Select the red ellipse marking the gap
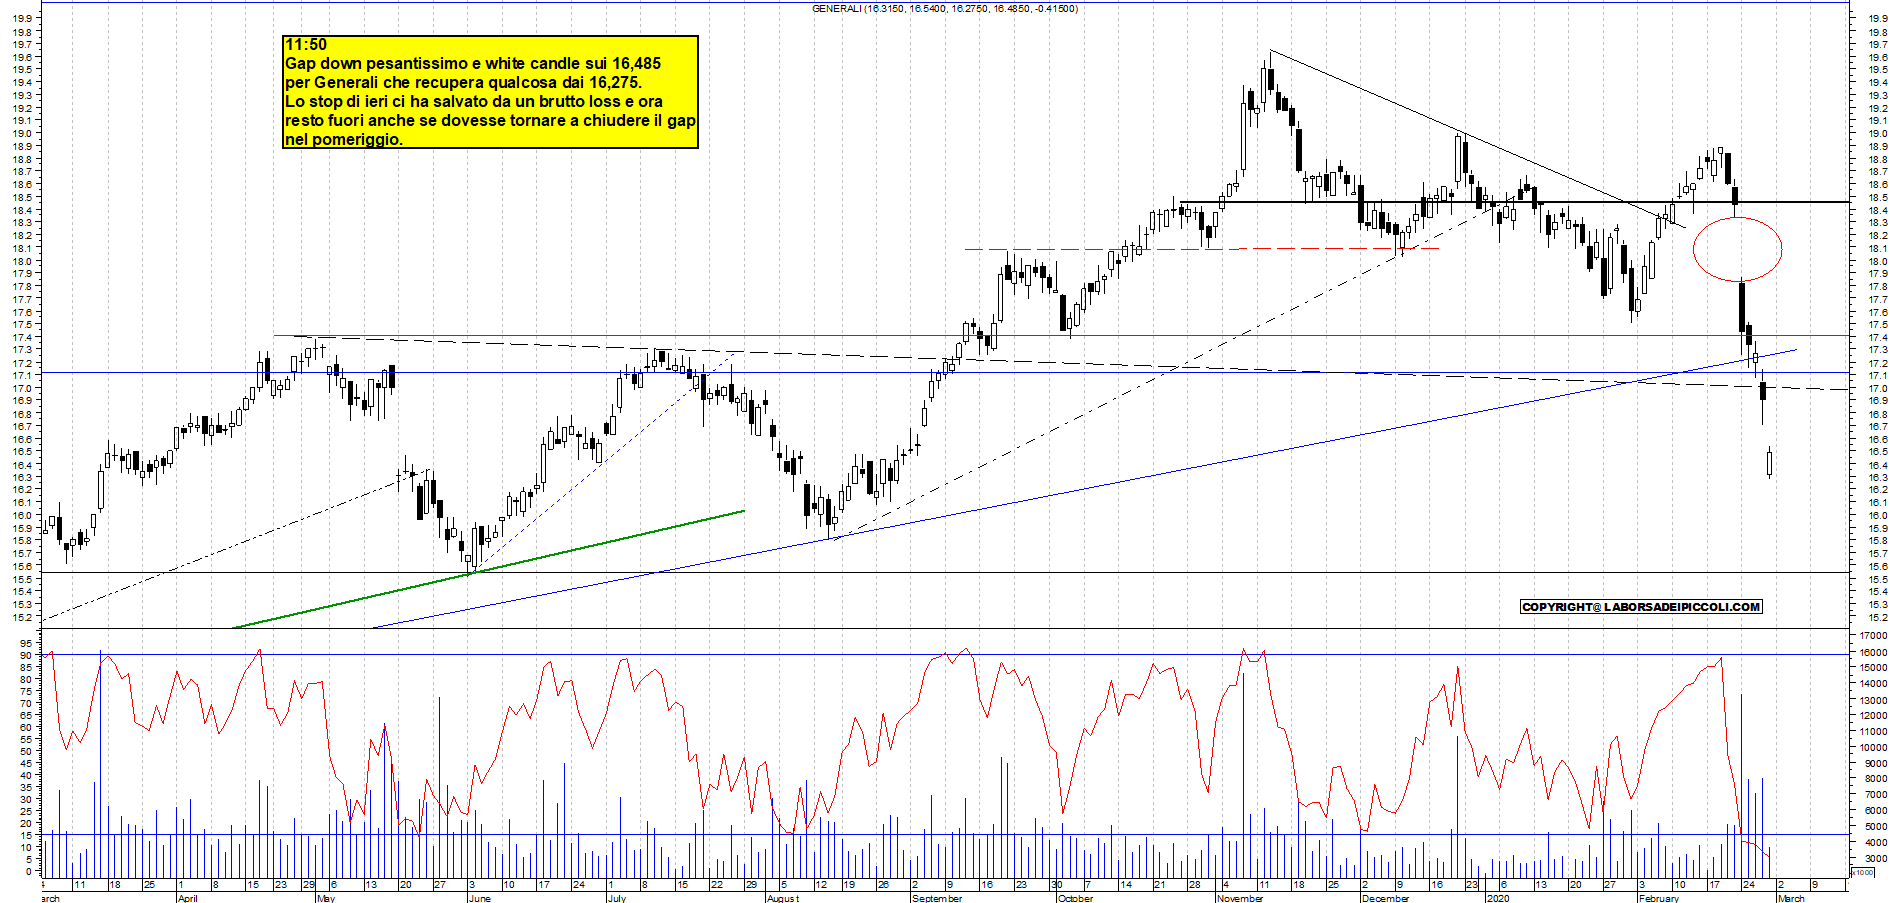Viewport: 1890px width, 903px height. coord(1738,248)
